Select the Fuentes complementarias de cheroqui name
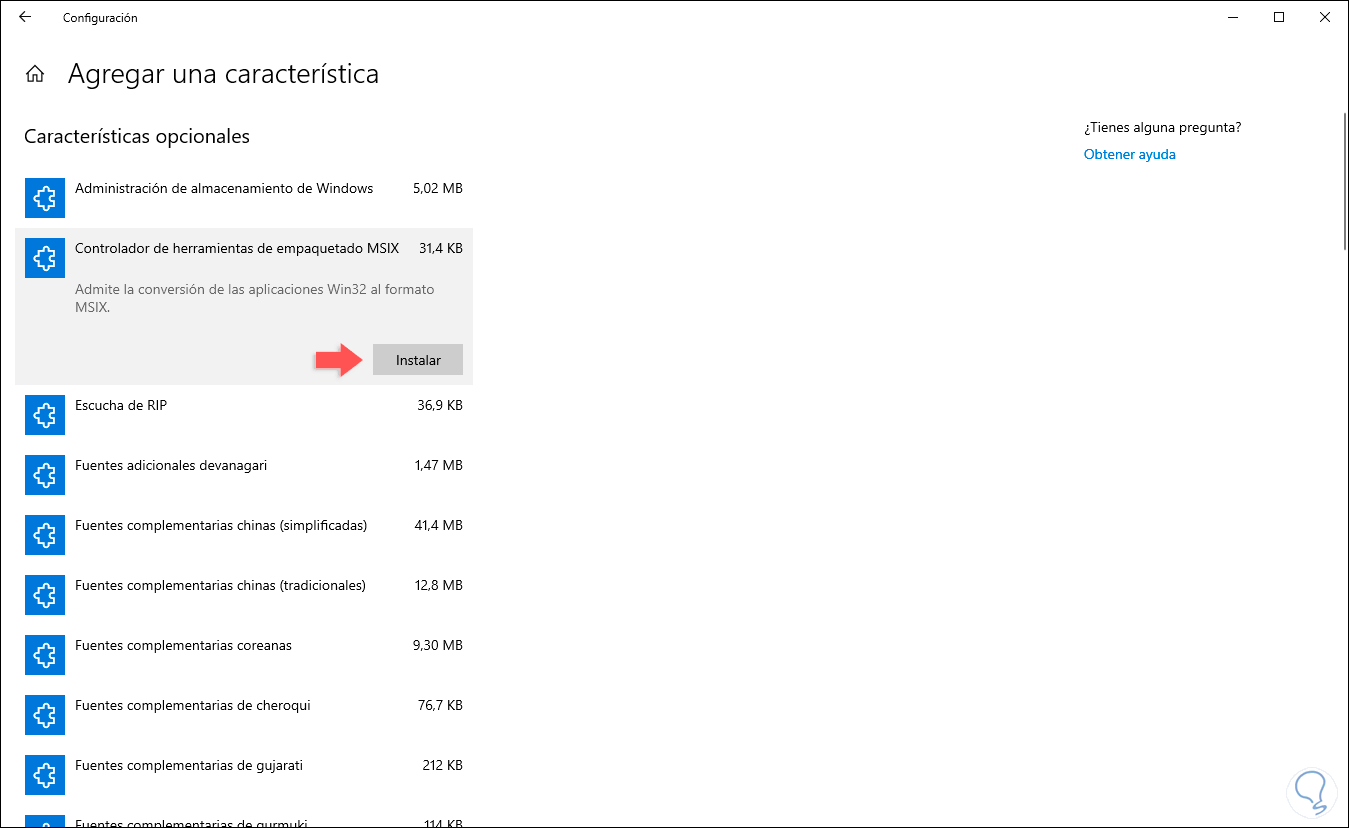 coord(192,706)
